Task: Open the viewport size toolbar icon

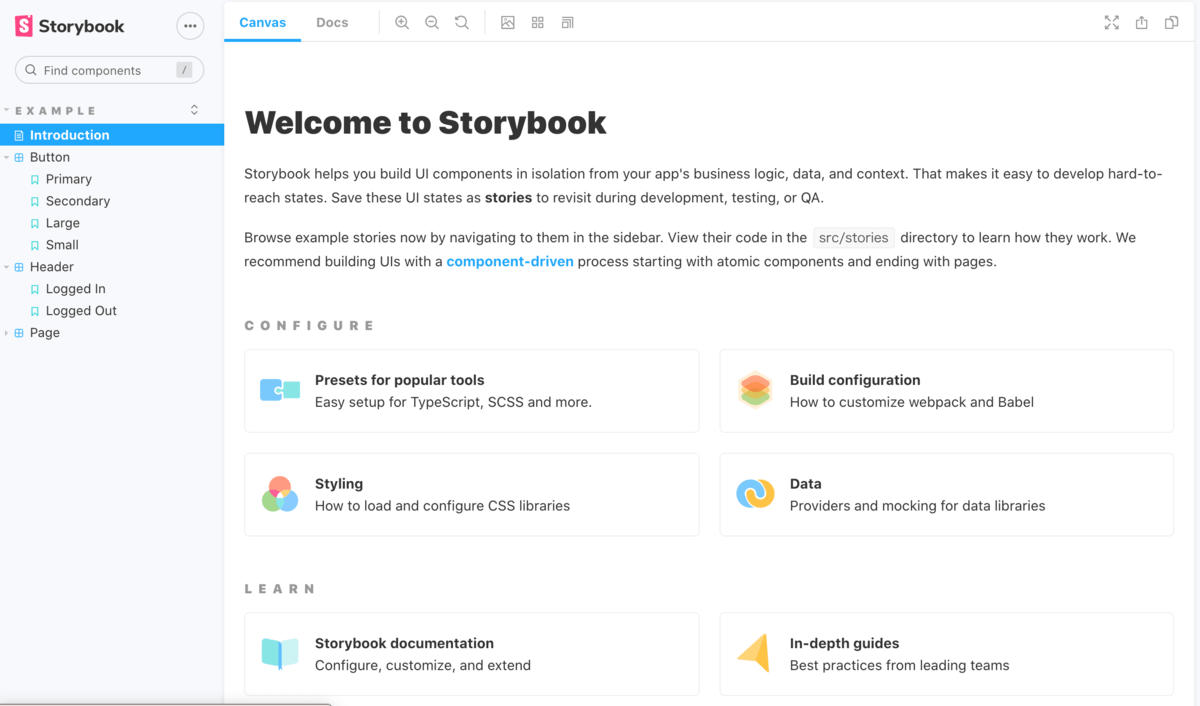Action: pos(568,22)
